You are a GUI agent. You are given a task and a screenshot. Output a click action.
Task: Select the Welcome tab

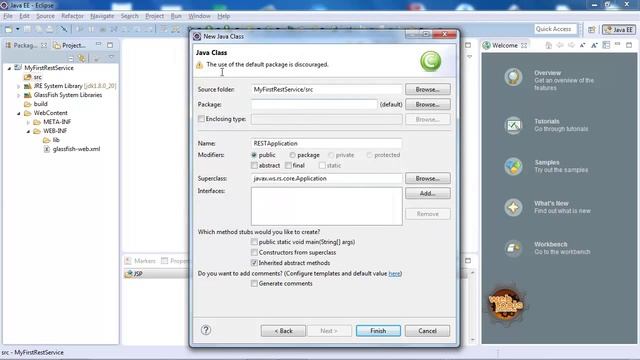tap(504, 45)
